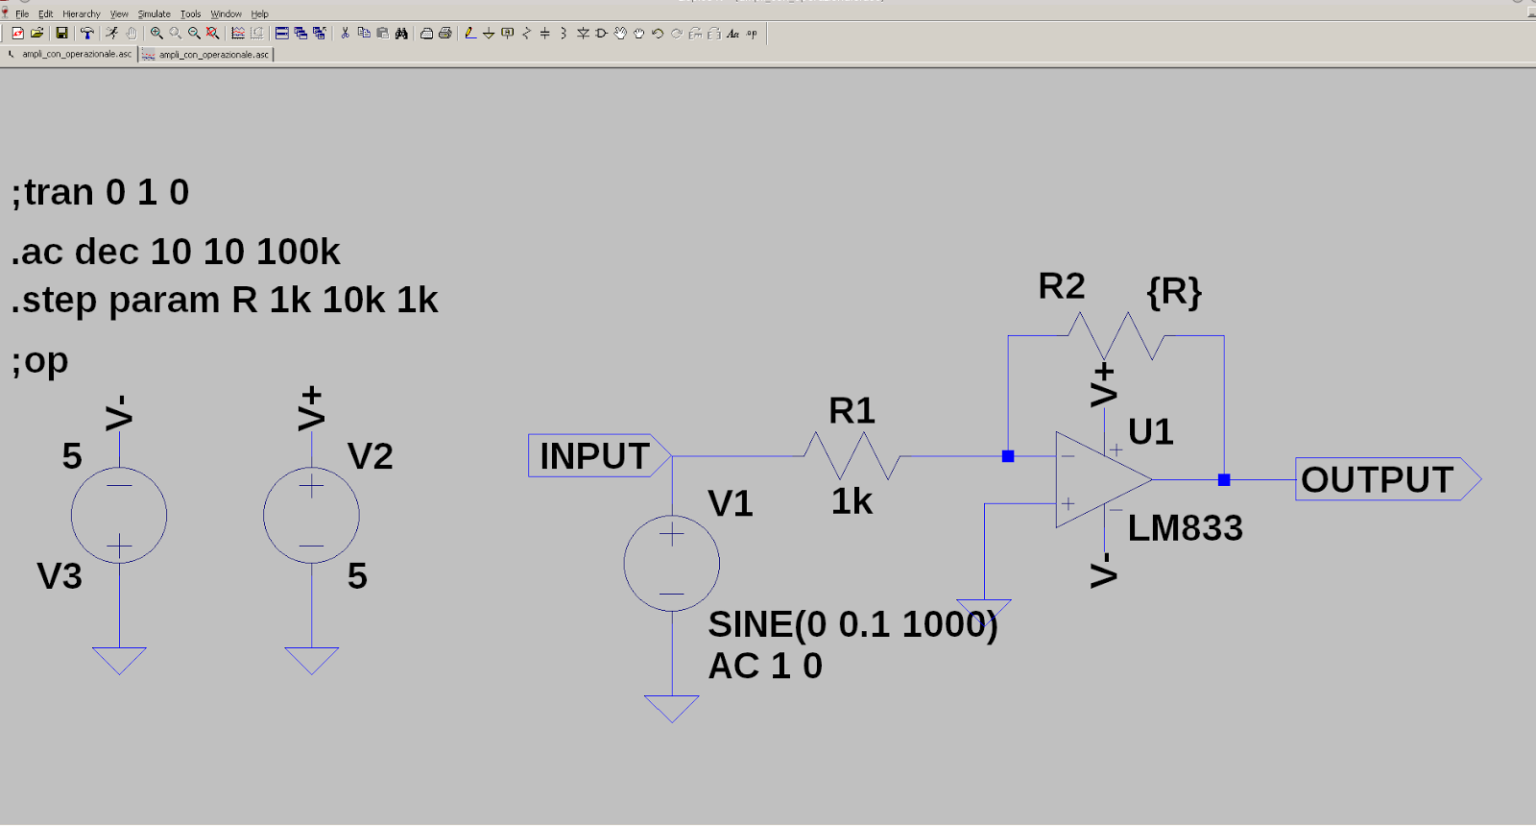Open the Simulate menu
The width and height of the screenshot is (1536, 826).
point(154,14)
